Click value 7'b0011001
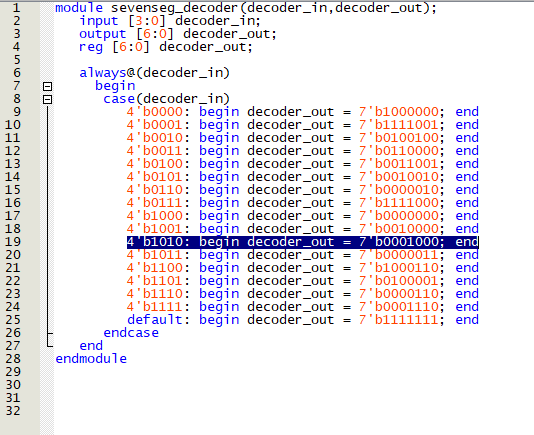 (x=399, y=164)
